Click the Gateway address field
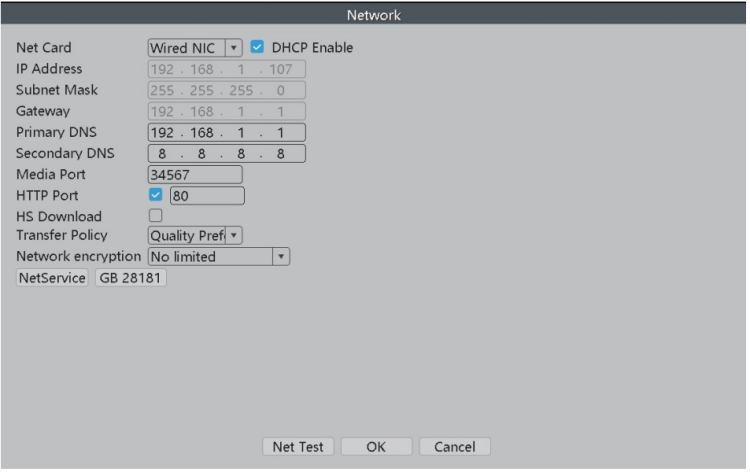Image resolution: width=750 pixels, height=472 pixels. click(x=226, y=111)
